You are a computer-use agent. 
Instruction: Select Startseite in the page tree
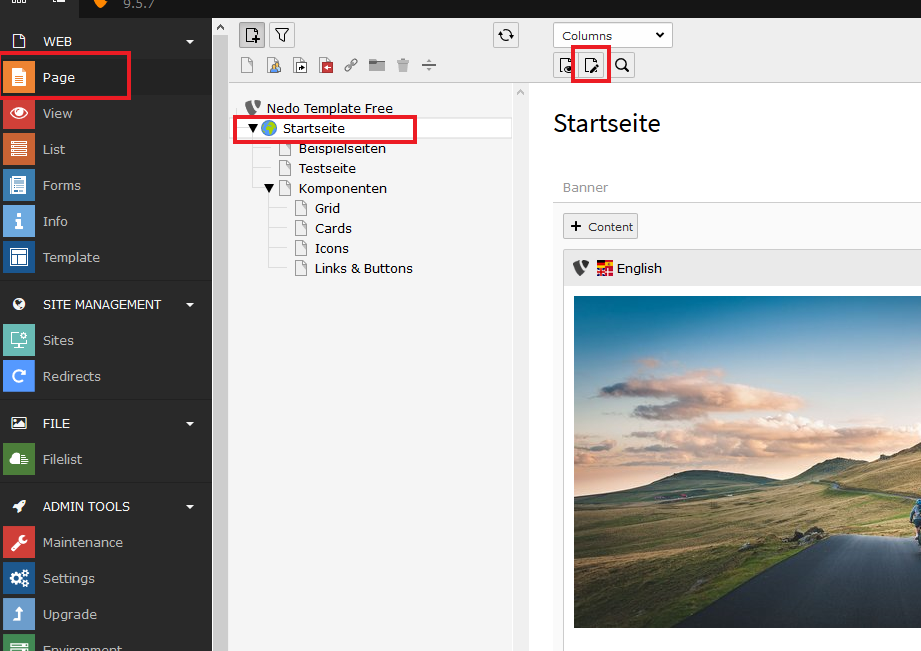click(314, 128)
